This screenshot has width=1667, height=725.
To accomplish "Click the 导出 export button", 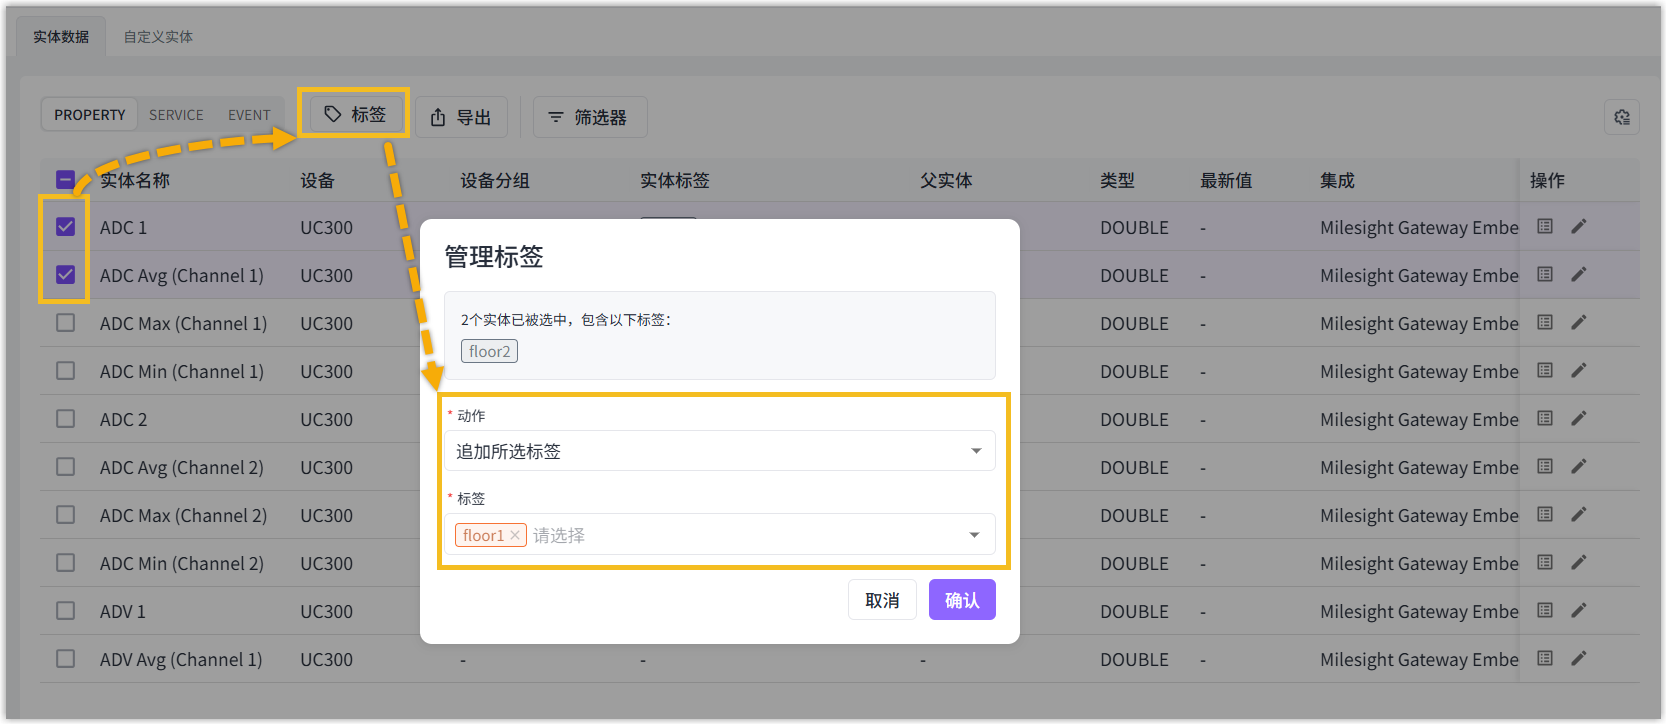I will coord(461,117).
